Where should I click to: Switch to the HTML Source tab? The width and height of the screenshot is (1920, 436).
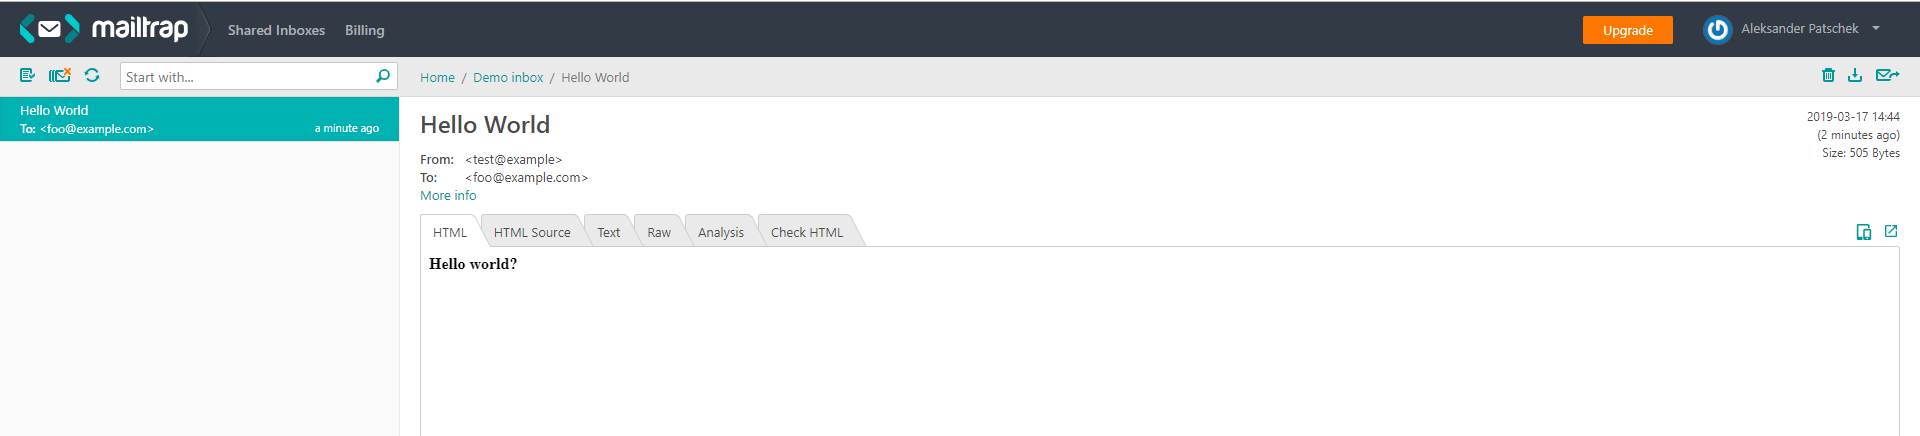[532, 232]
